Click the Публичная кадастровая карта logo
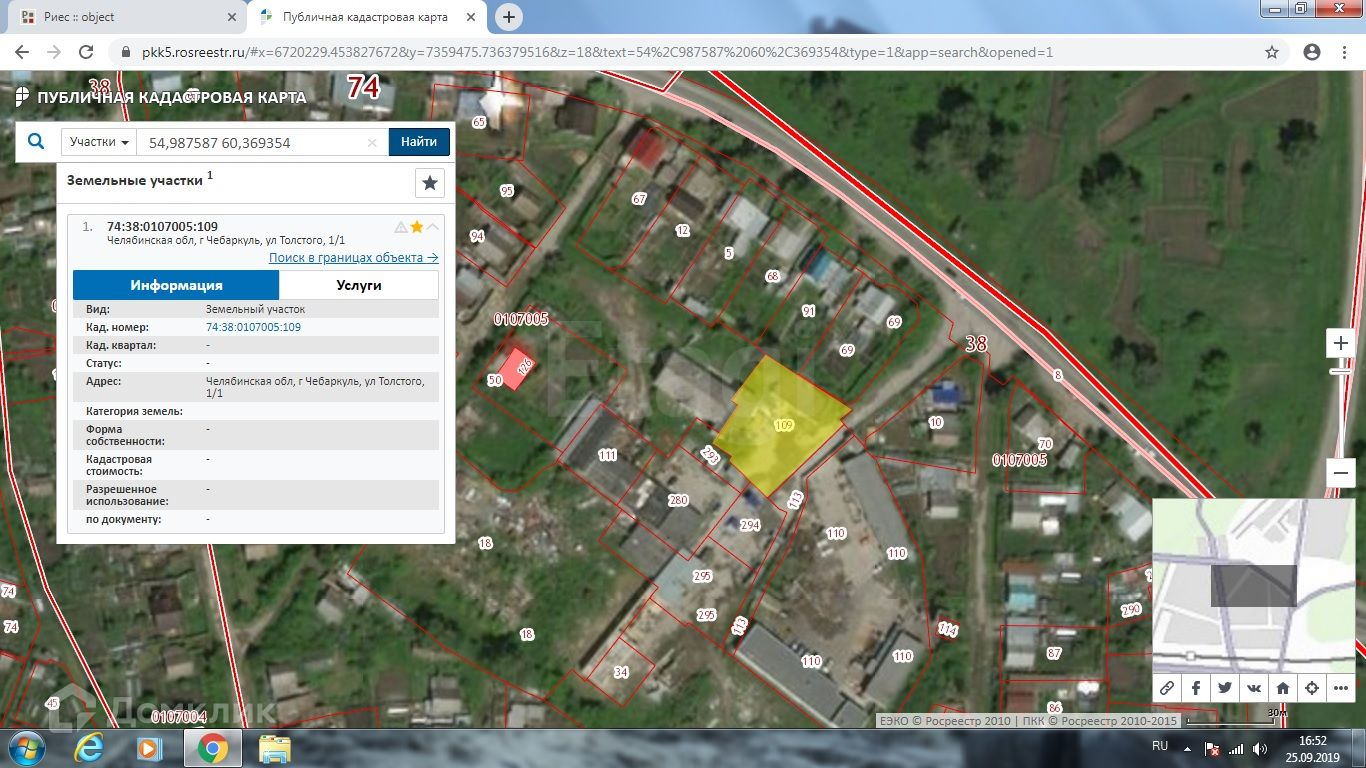 (160, 97)
